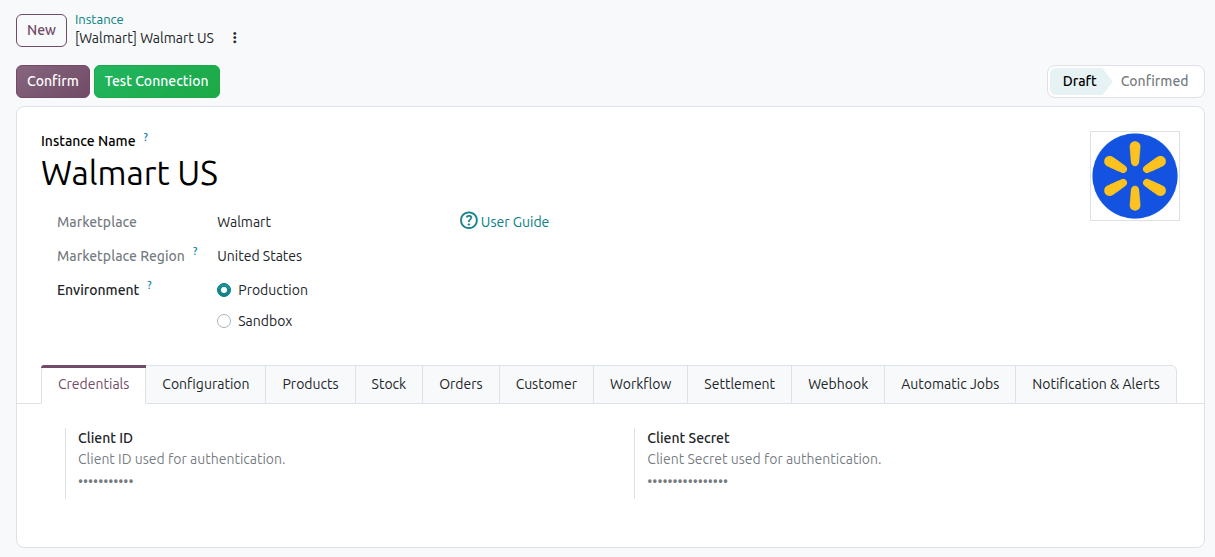Show help tooltip for Instance Name
Viewport: 1215px width, 557px height.
click(x=145, y=136)
